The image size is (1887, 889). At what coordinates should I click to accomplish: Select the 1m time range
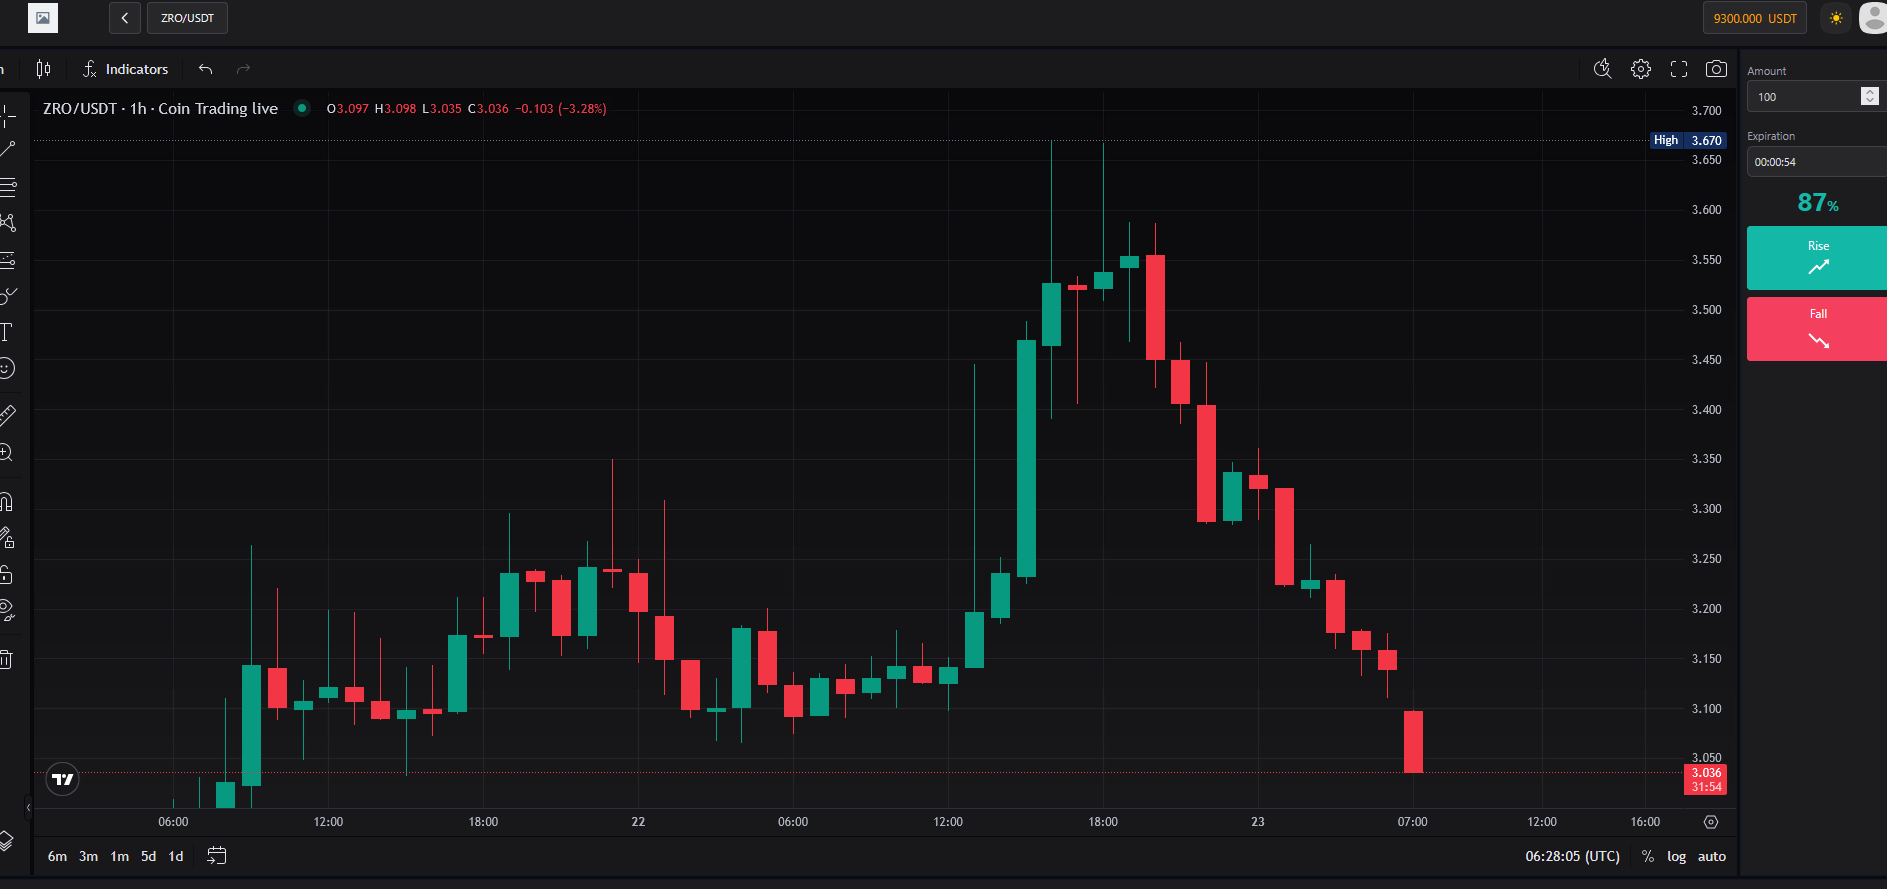tap(119, 856)
